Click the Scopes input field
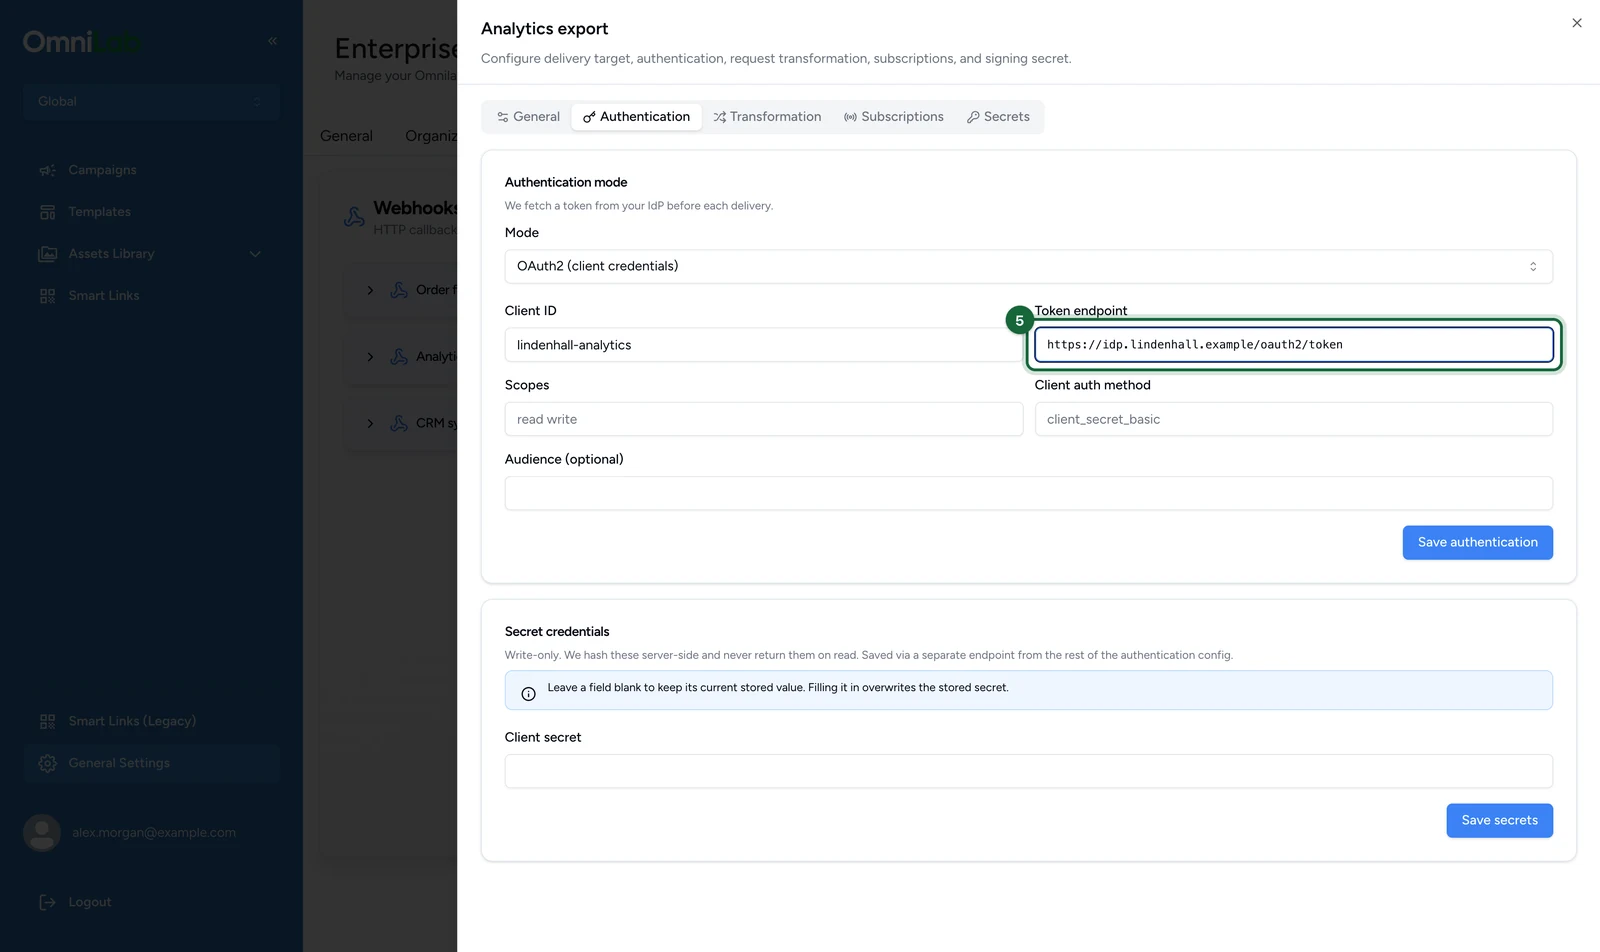Viewport: 1600px width, 952px height. pyautogui.click(x=763, y=419)
